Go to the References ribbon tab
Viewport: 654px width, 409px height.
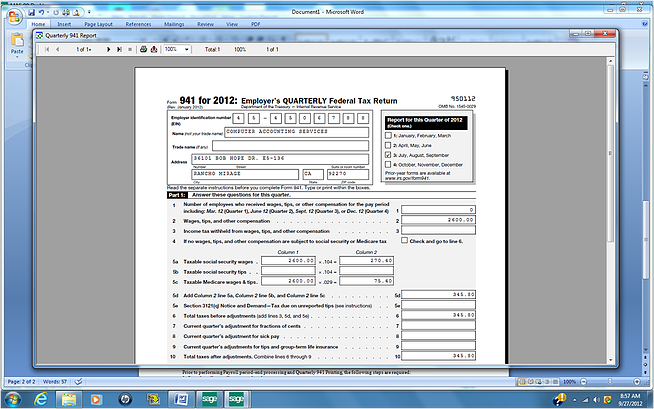(x=138, y=24)
